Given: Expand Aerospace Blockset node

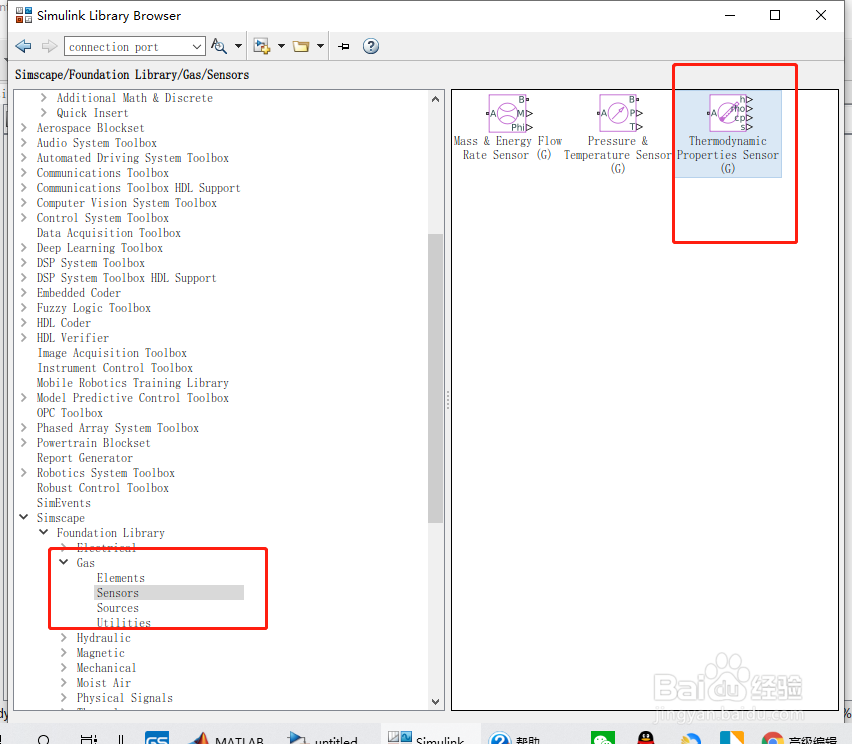Looking at the screenshot, I should click(23, 128).
